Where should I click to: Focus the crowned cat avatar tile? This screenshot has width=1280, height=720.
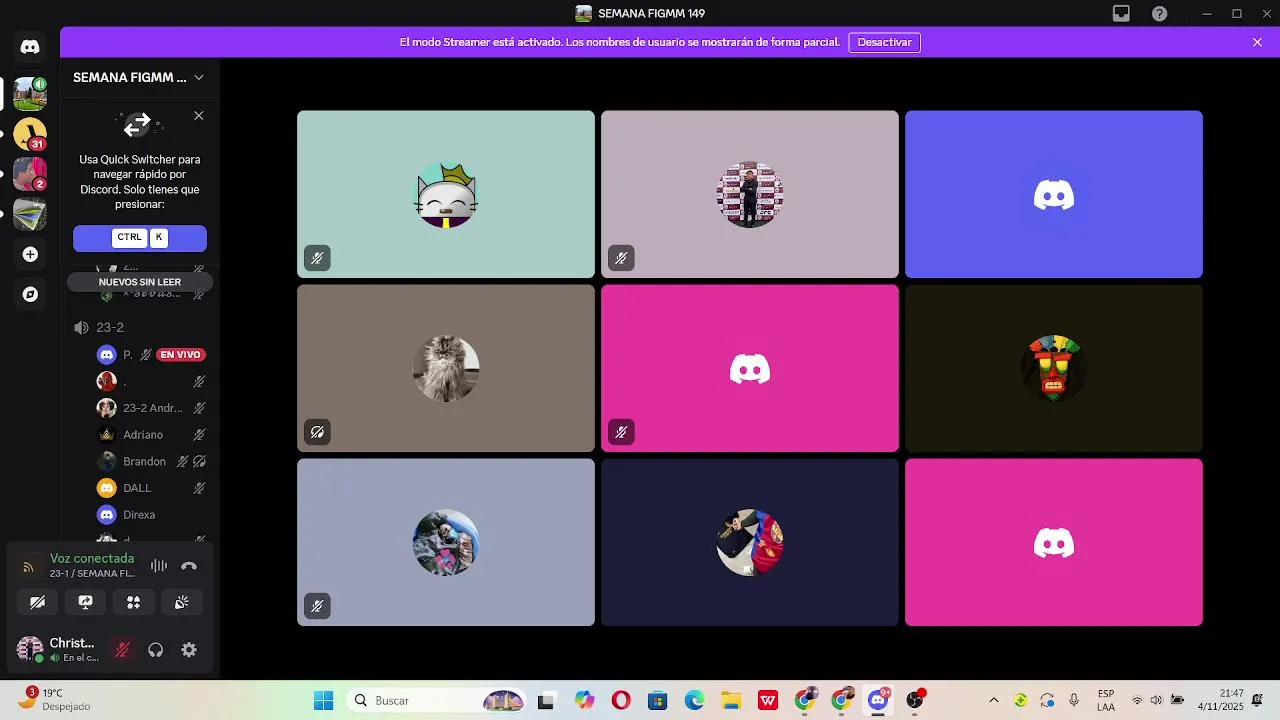[446, 194]
